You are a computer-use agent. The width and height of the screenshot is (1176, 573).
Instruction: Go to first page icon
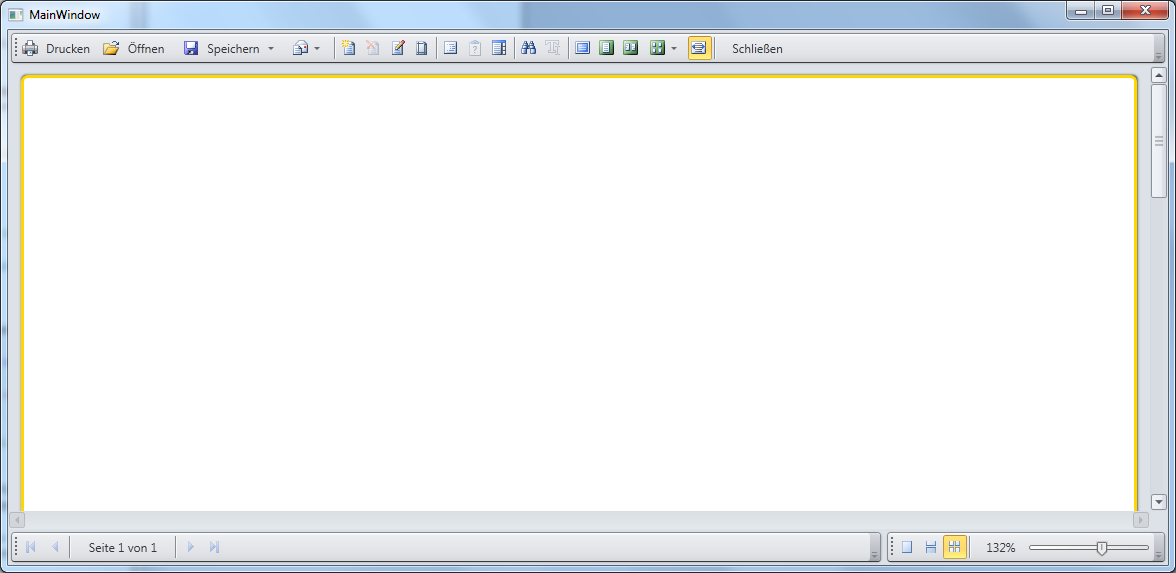(x=31, y=548)
